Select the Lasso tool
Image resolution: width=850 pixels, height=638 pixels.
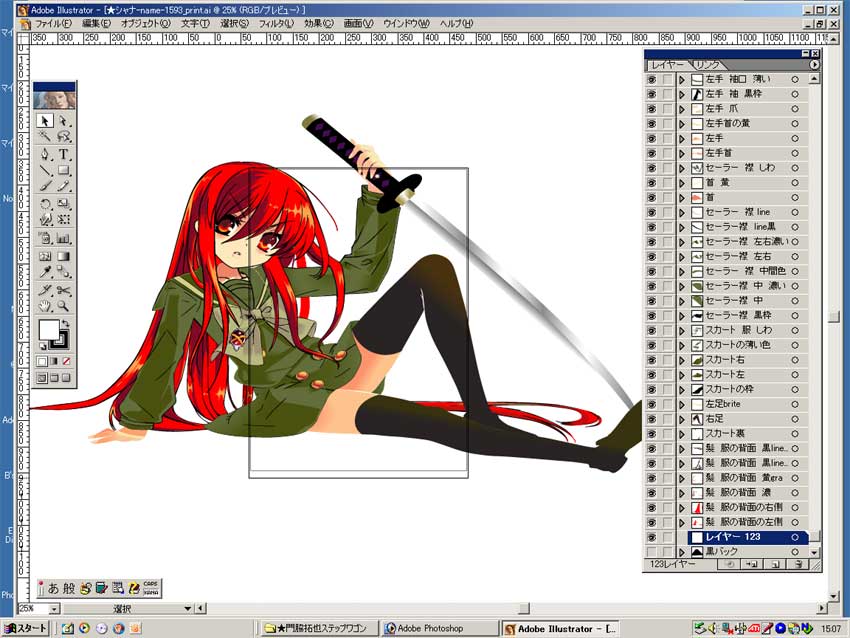(63, 136)
